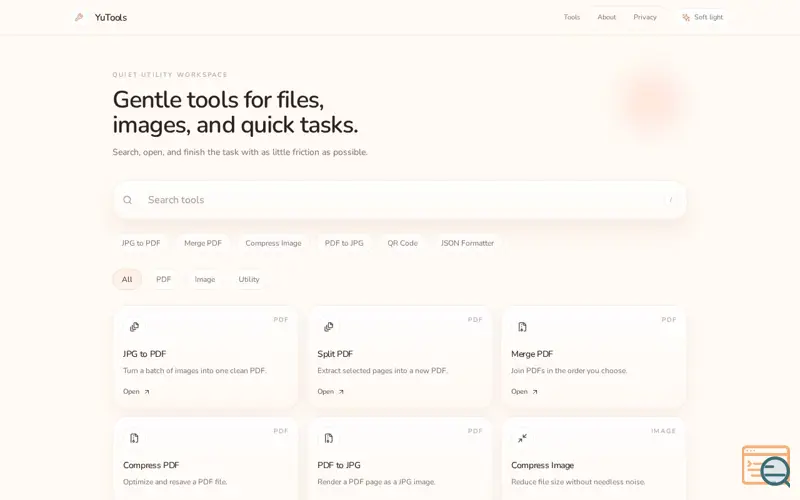Click the QR Code quick chip
Screen dimensions: 800x500
point(402,243)
